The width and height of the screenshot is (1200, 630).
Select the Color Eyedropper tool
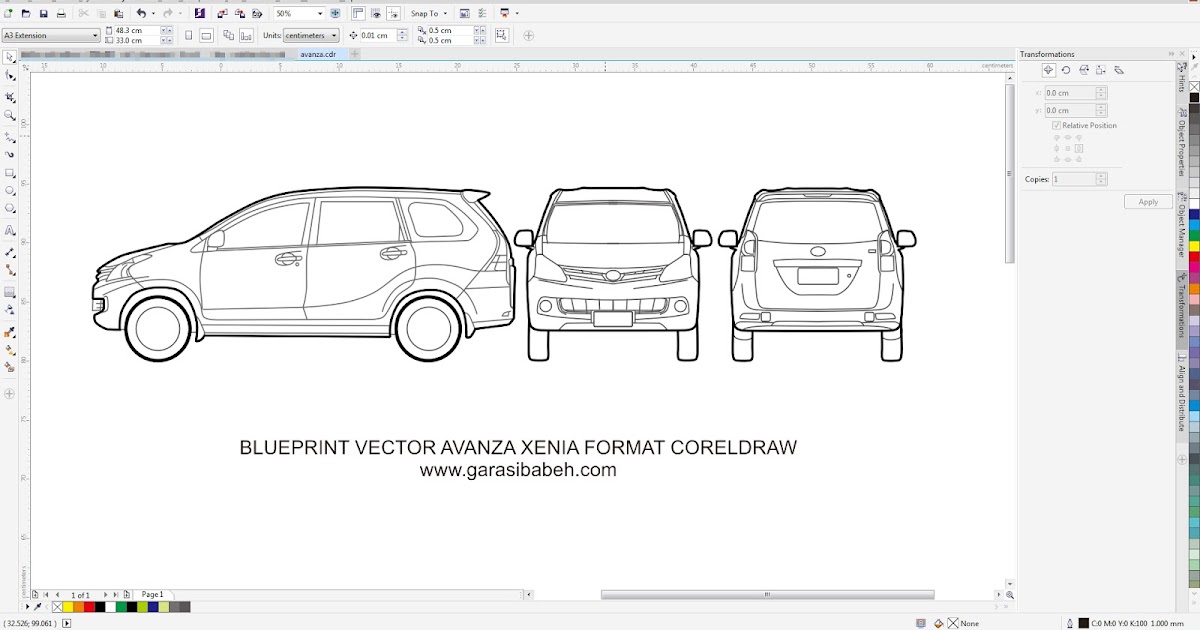(10, 332)
